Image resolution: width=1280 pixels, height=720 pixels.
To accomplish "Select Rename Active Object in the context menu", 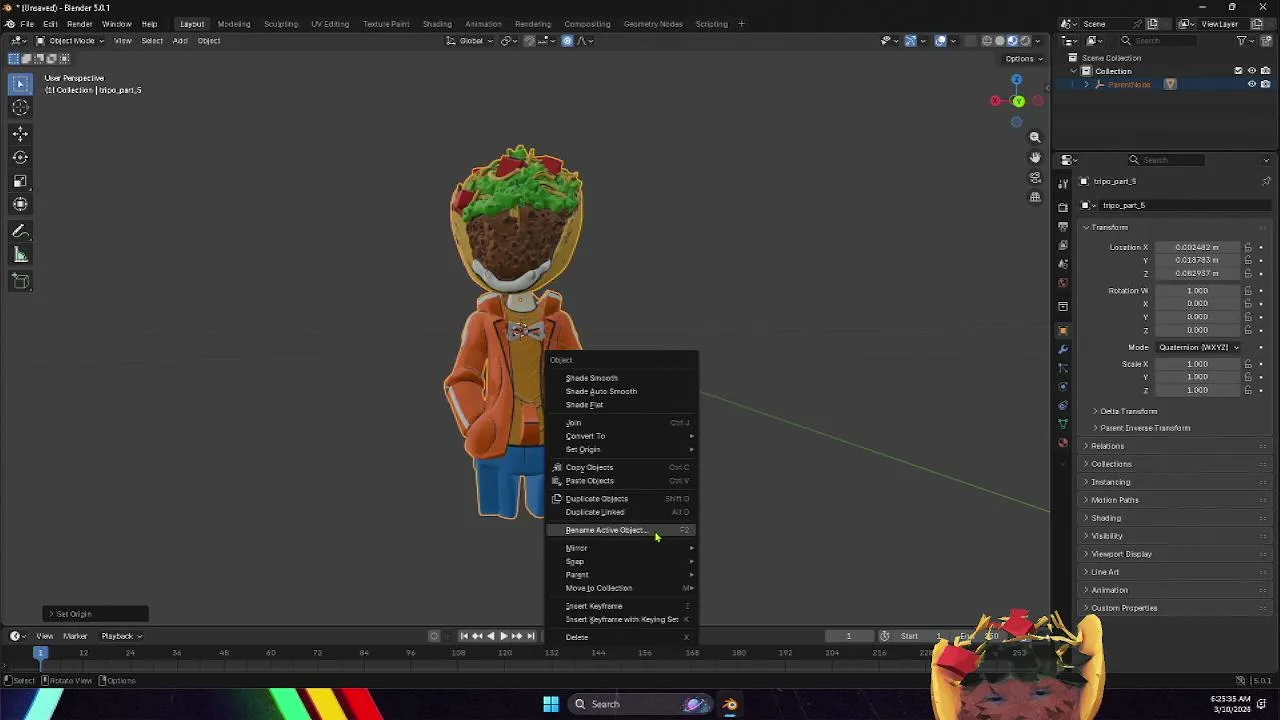I will click(x=621, y=530).
